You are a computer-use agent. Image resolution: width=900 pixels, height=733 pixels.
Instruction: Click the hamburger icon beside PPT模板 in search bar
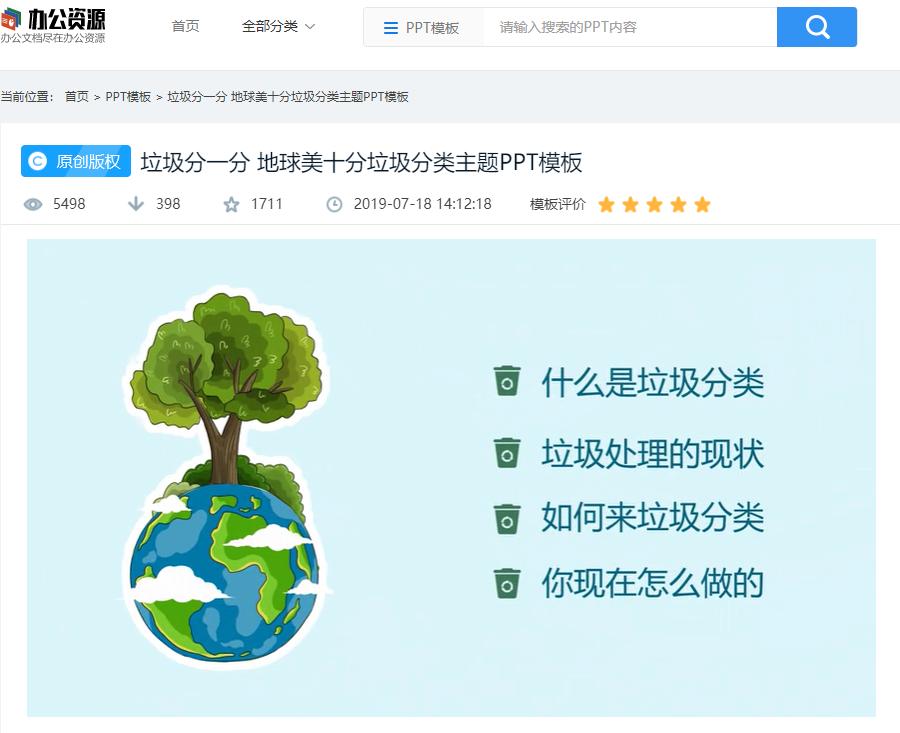389,27
